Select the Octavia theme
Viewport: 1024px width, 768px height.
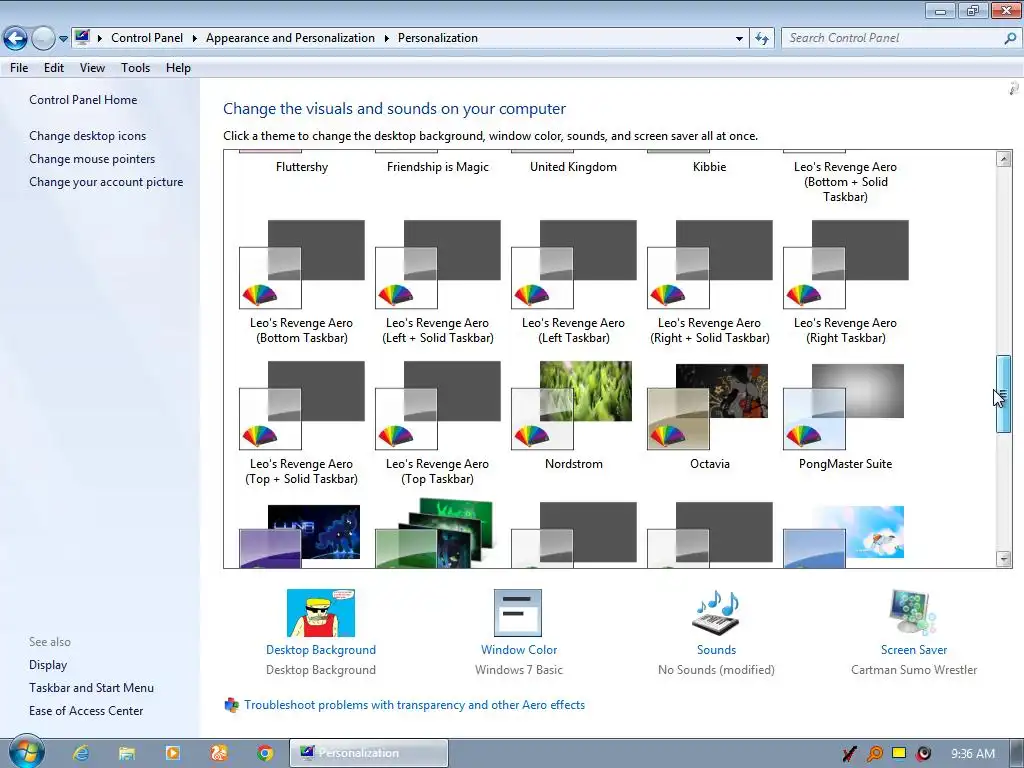click(710, 416)
